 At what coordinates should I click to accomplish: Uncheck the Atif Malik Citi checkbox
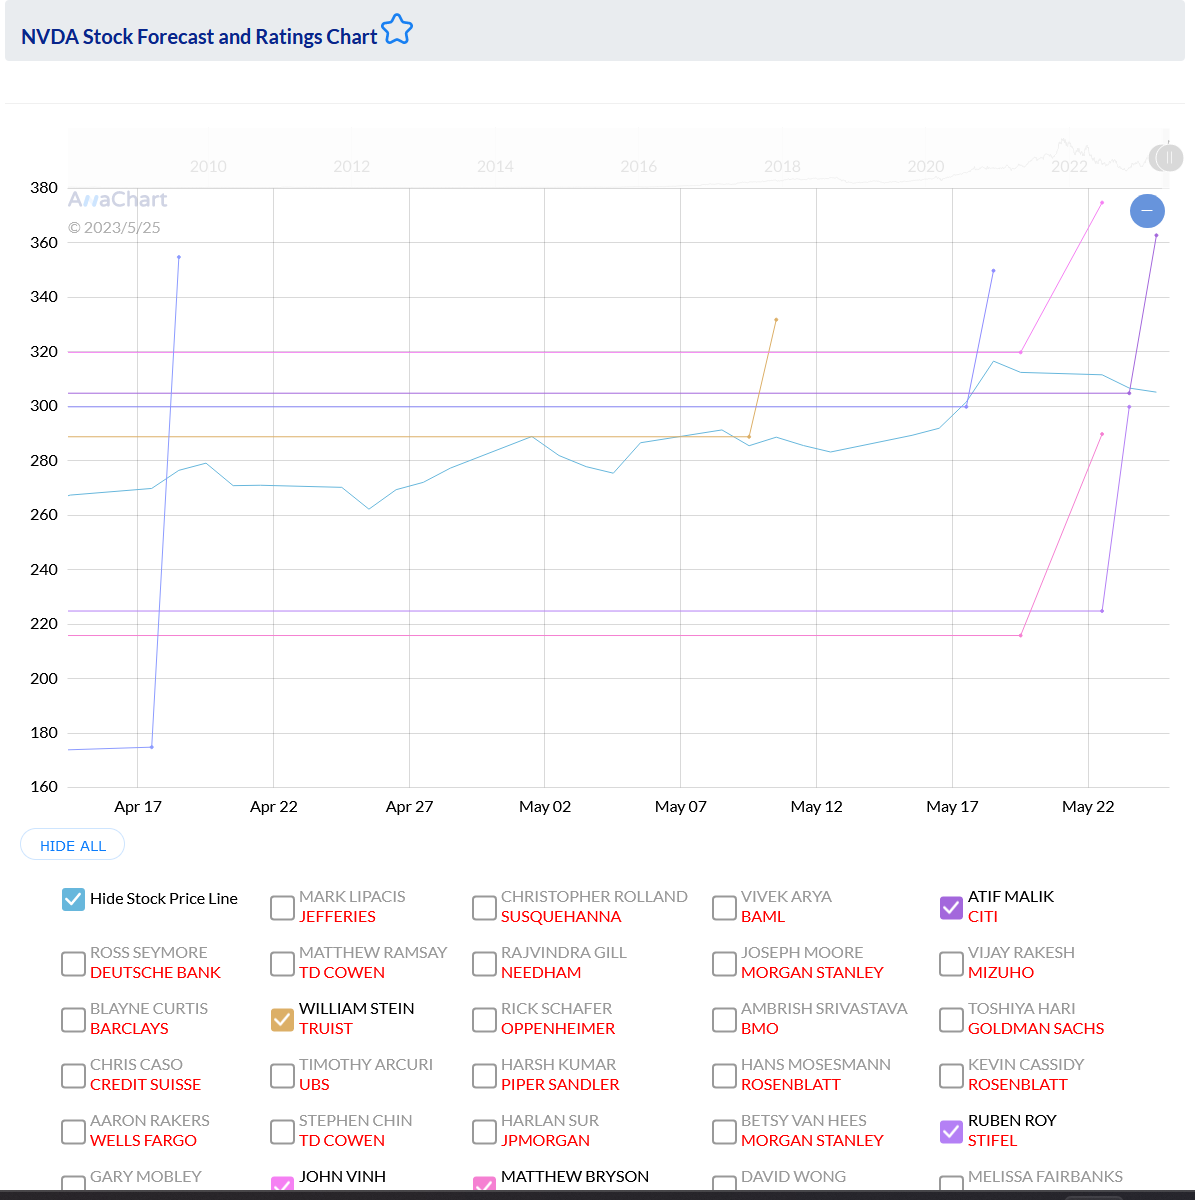951,907
